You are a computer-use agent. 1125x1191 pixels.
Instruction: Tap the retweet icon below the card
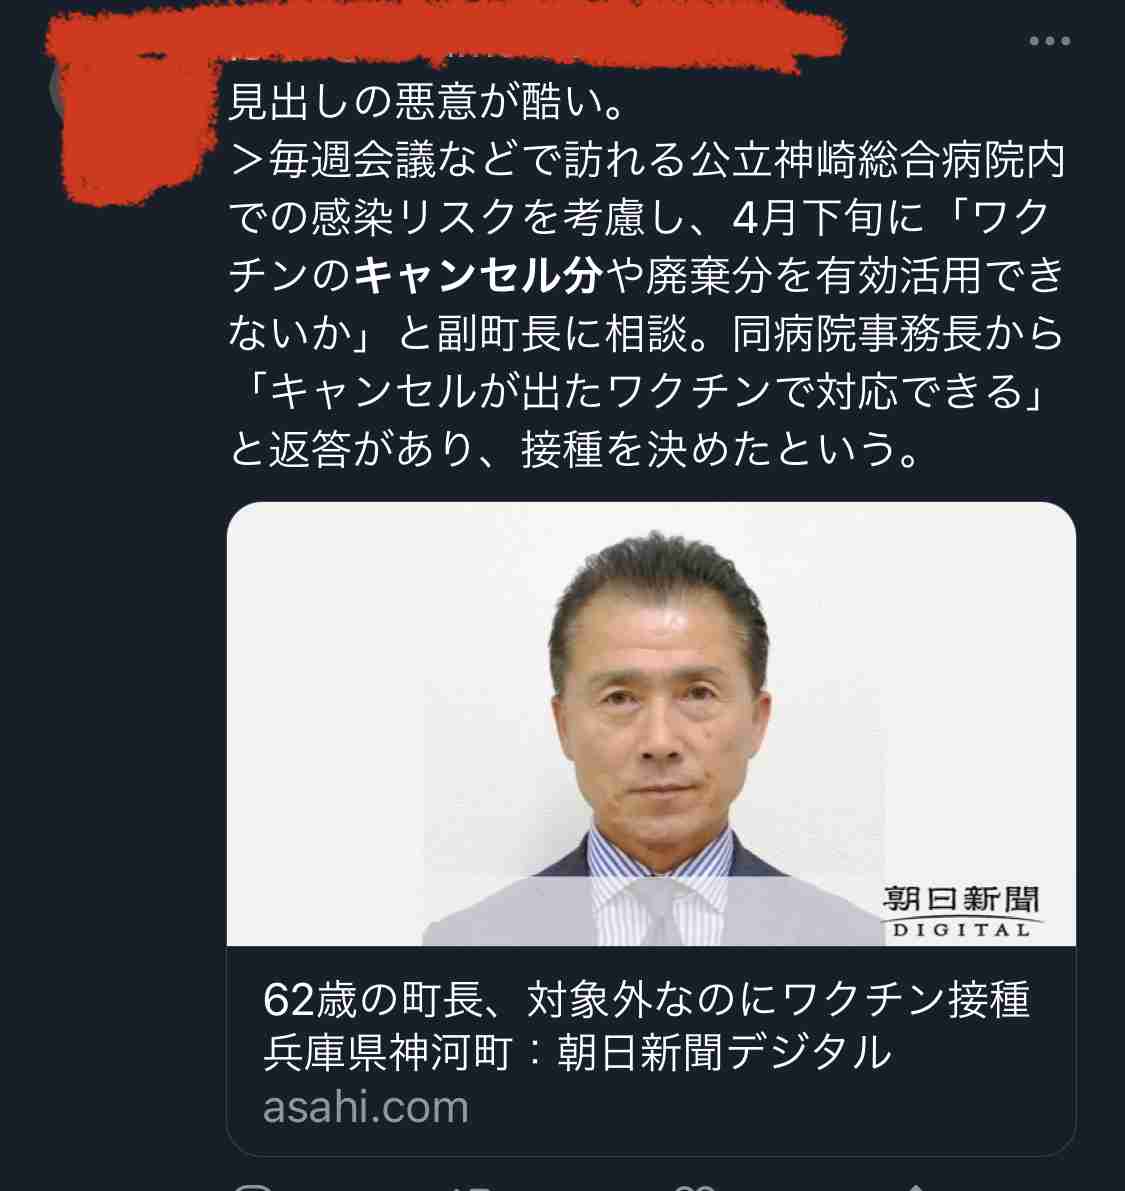click(471, 1187)
